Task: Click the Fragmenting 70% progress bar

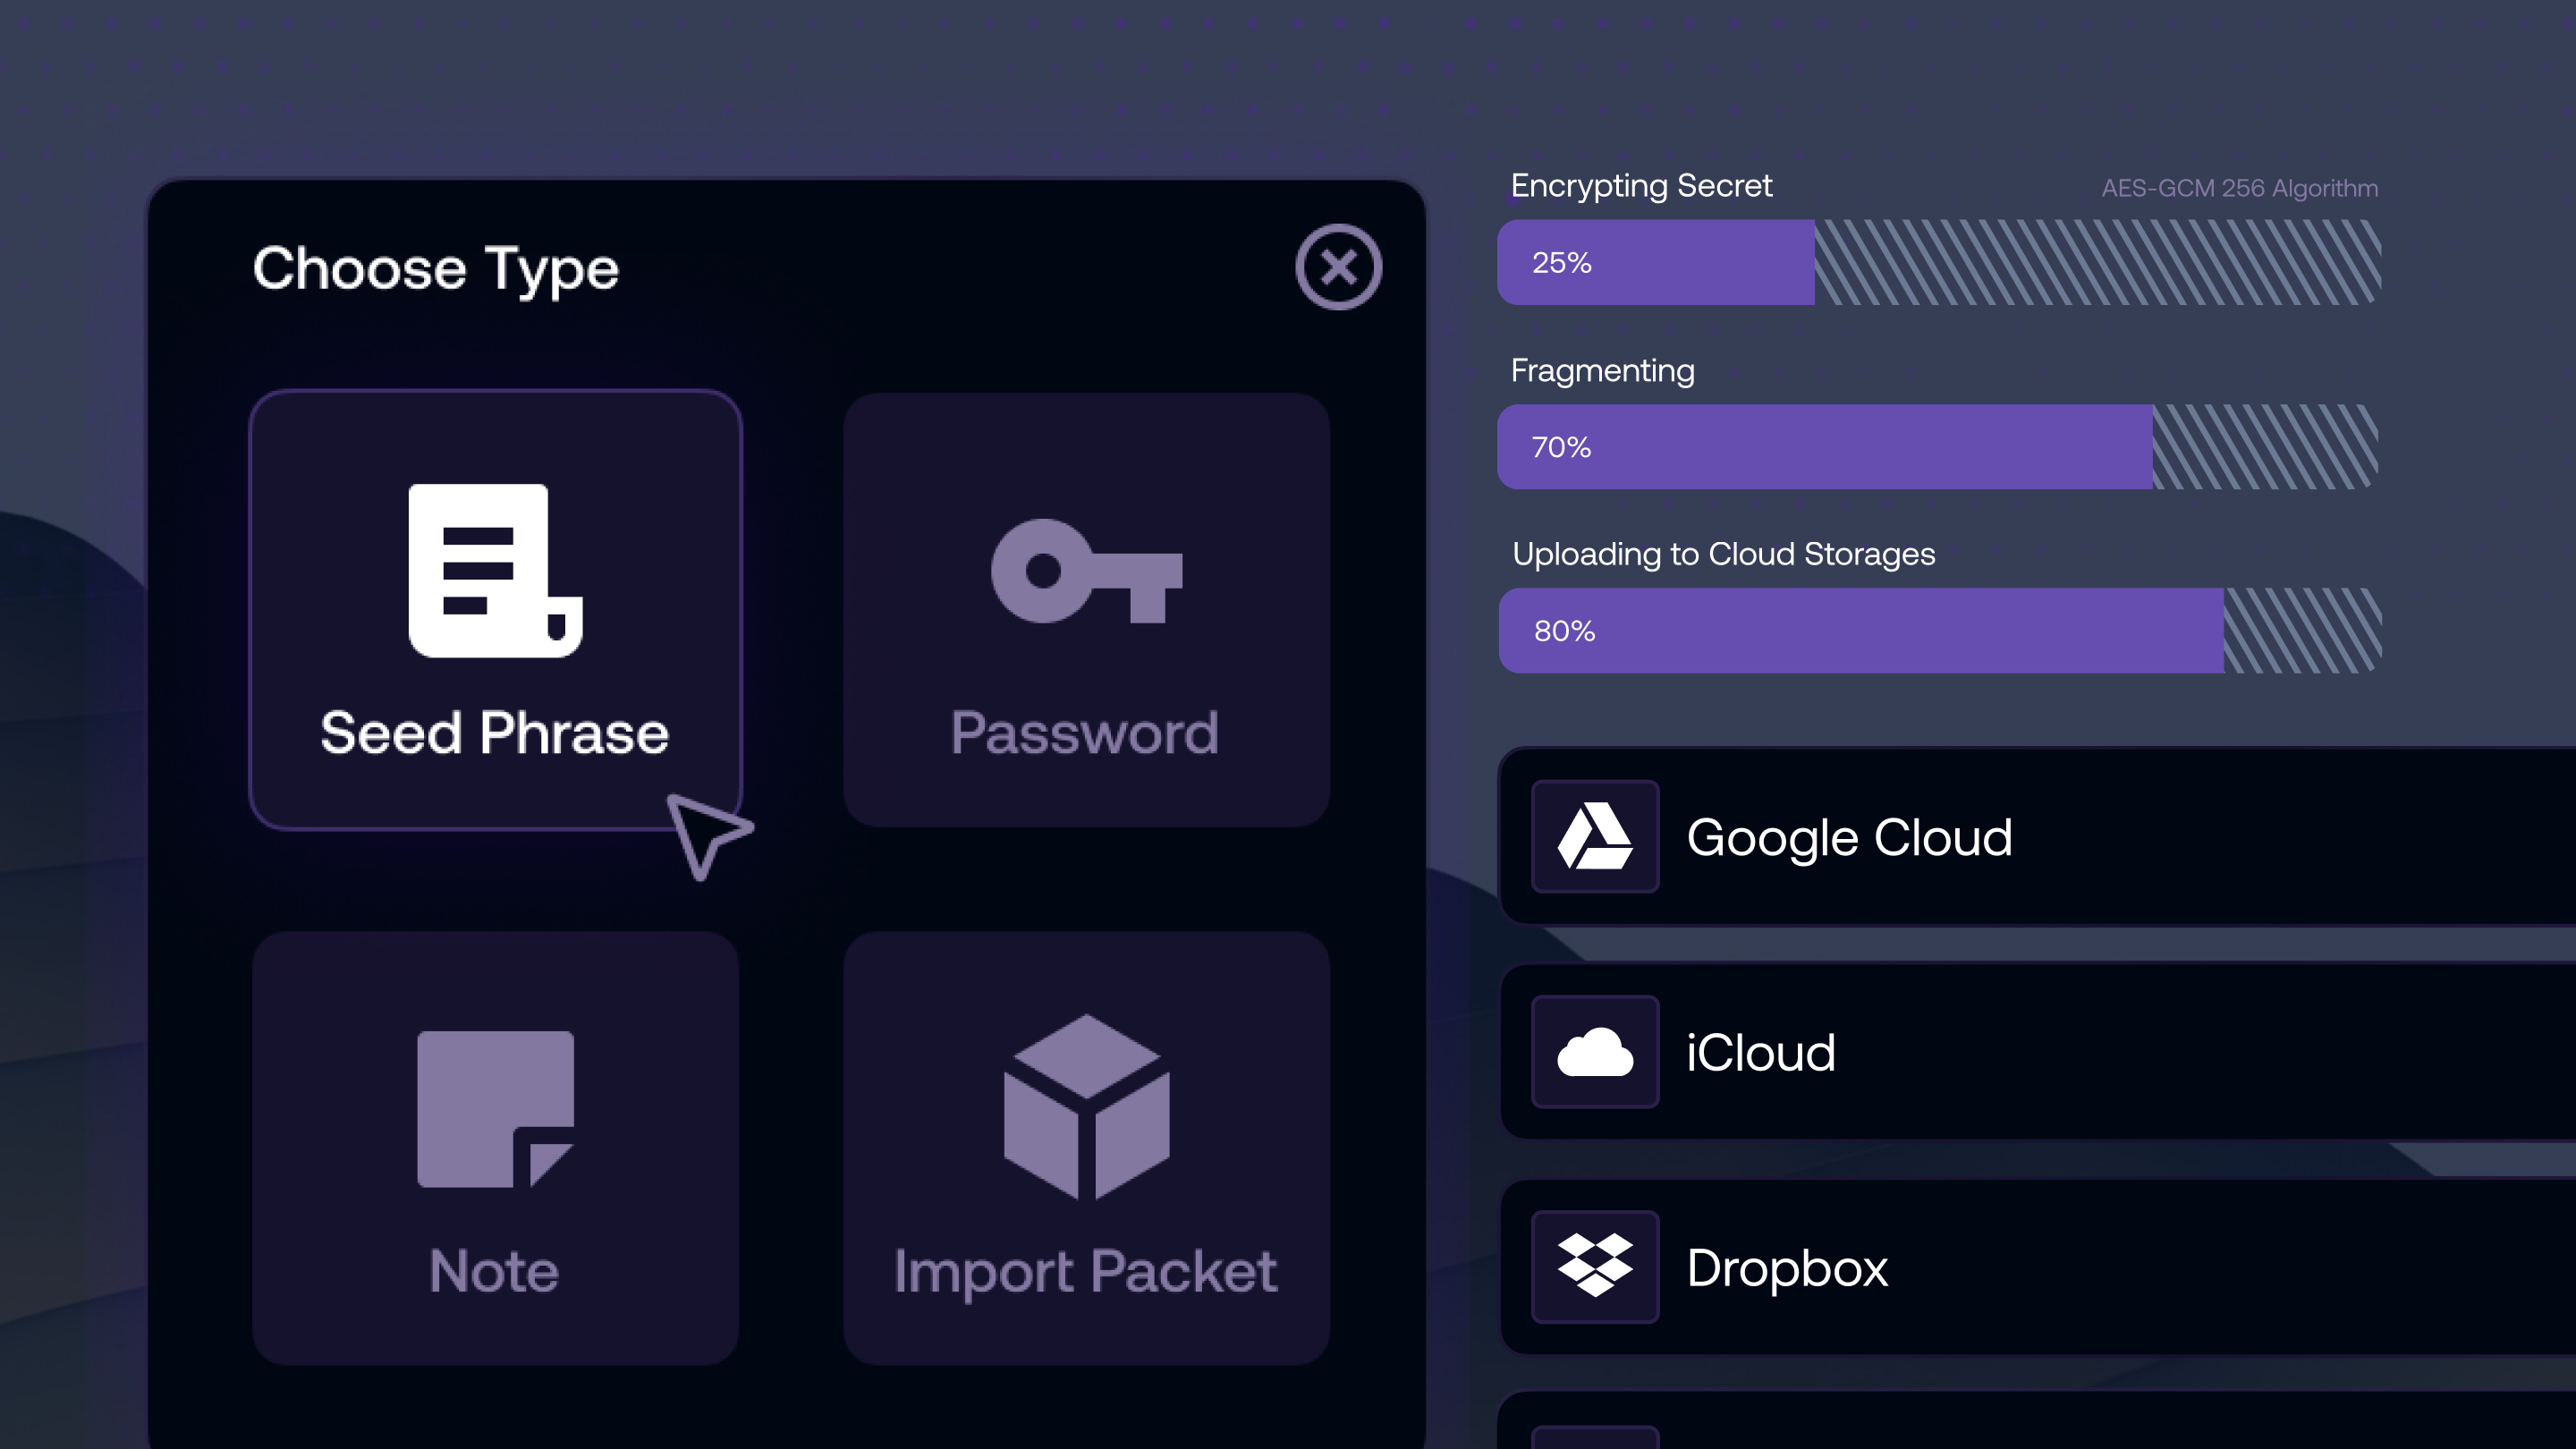Action: point(1938,447)
